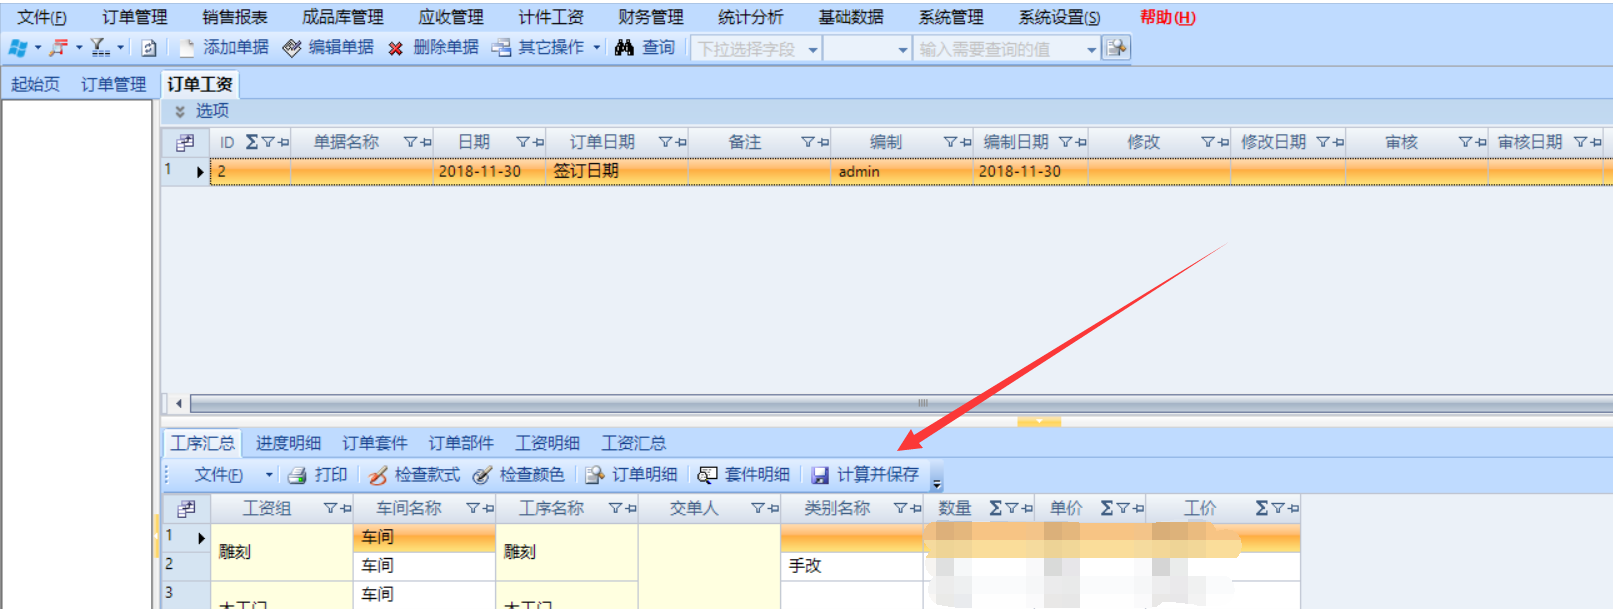This screenshot has height=609, width=1613.
Task: Open the 下拉选择字段 field dropdown
Action: tap(813, 49)
